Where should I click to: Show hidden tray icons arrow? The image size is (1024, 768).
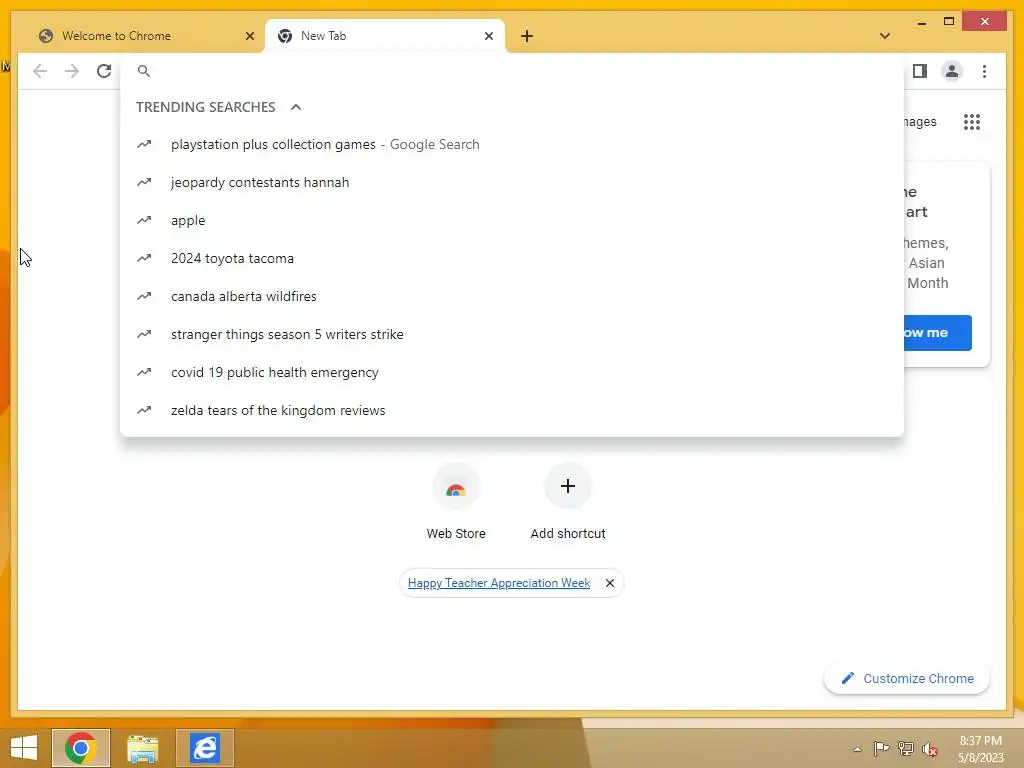[x=857, y=749]
